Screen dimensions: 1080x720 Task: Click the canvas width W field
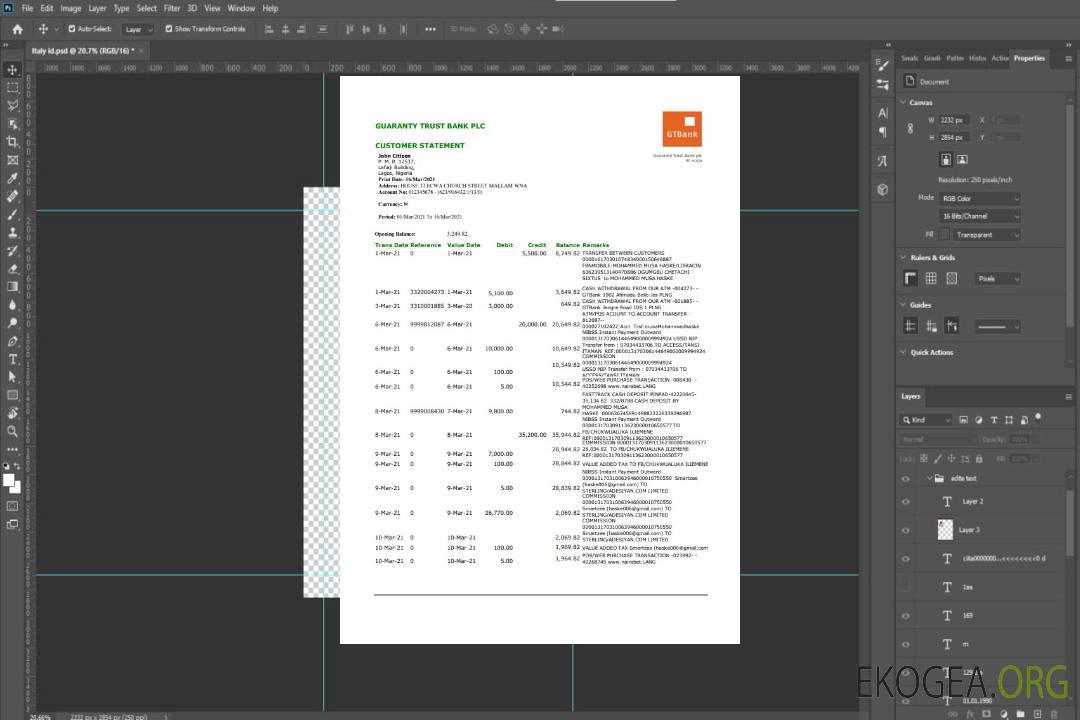(x=954, y=120)
